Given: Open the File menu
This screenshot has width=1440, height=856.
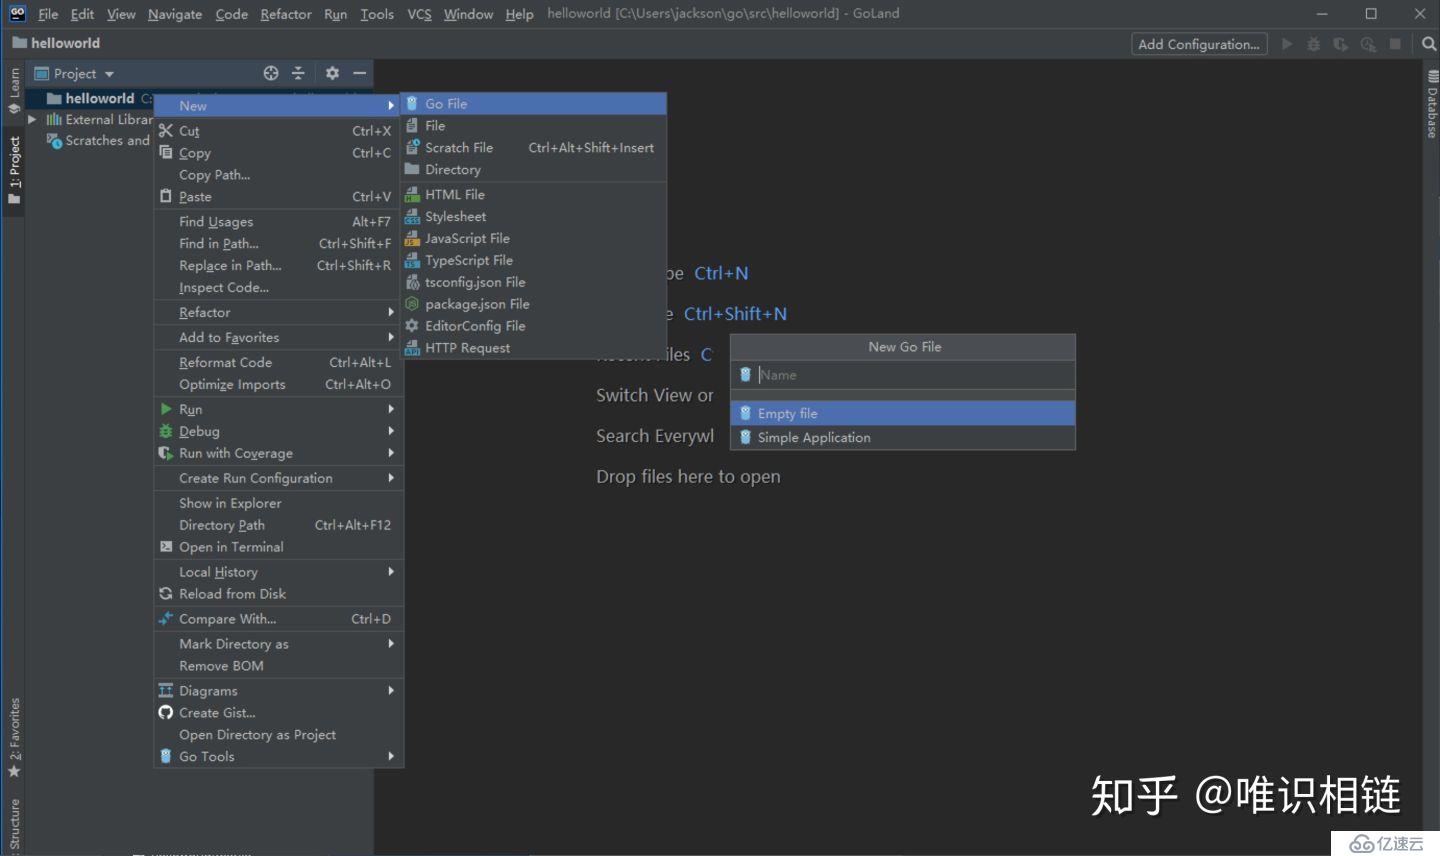Looking at the screenshot, I should (x=48, y=14).
